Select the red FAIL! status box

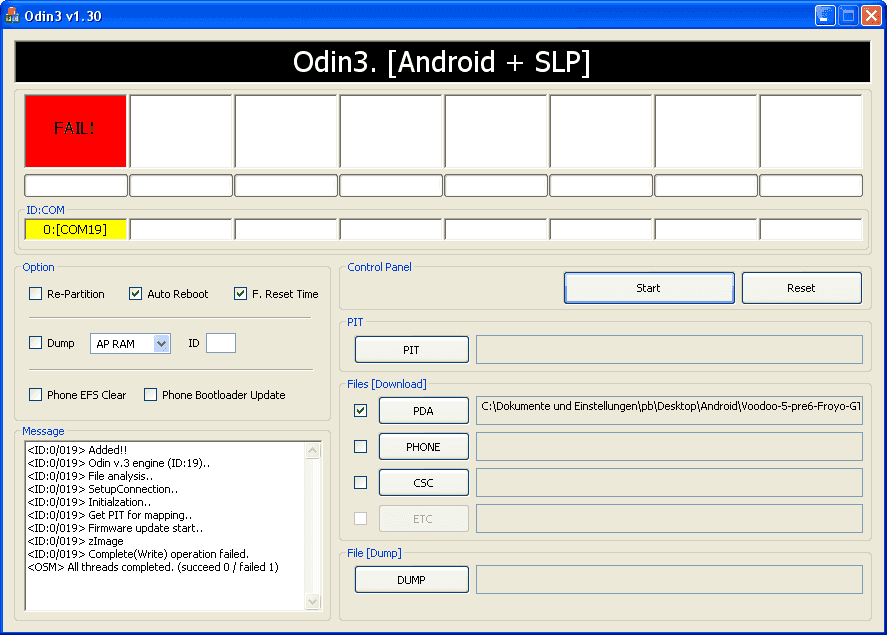click(x=75, y=131)
